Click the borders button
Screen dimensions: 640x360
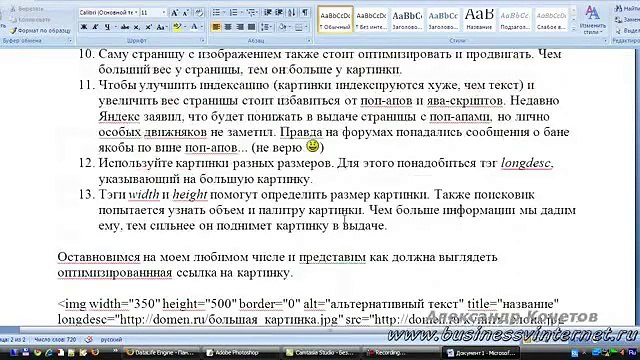coord(299,27)
